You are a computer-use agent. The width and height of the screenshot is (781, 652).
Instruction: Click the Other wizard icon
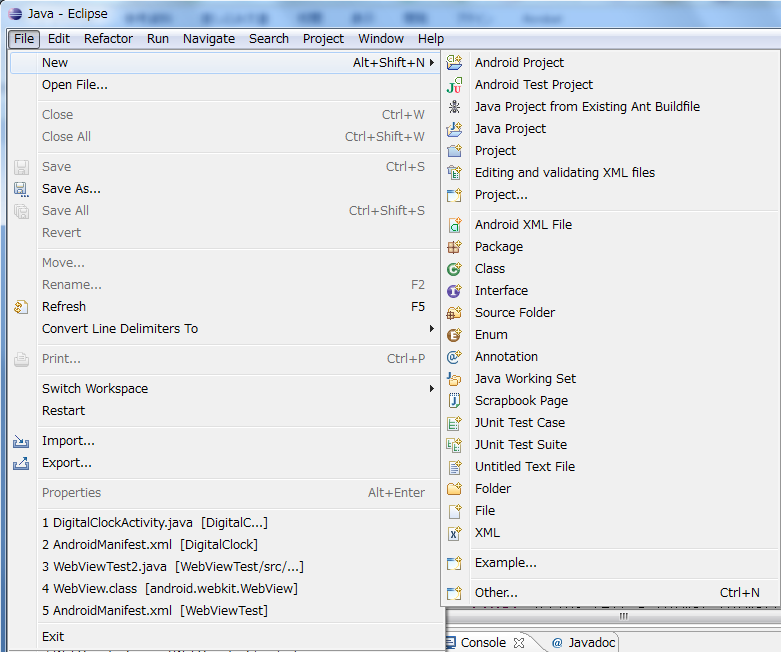pos(454,593)
